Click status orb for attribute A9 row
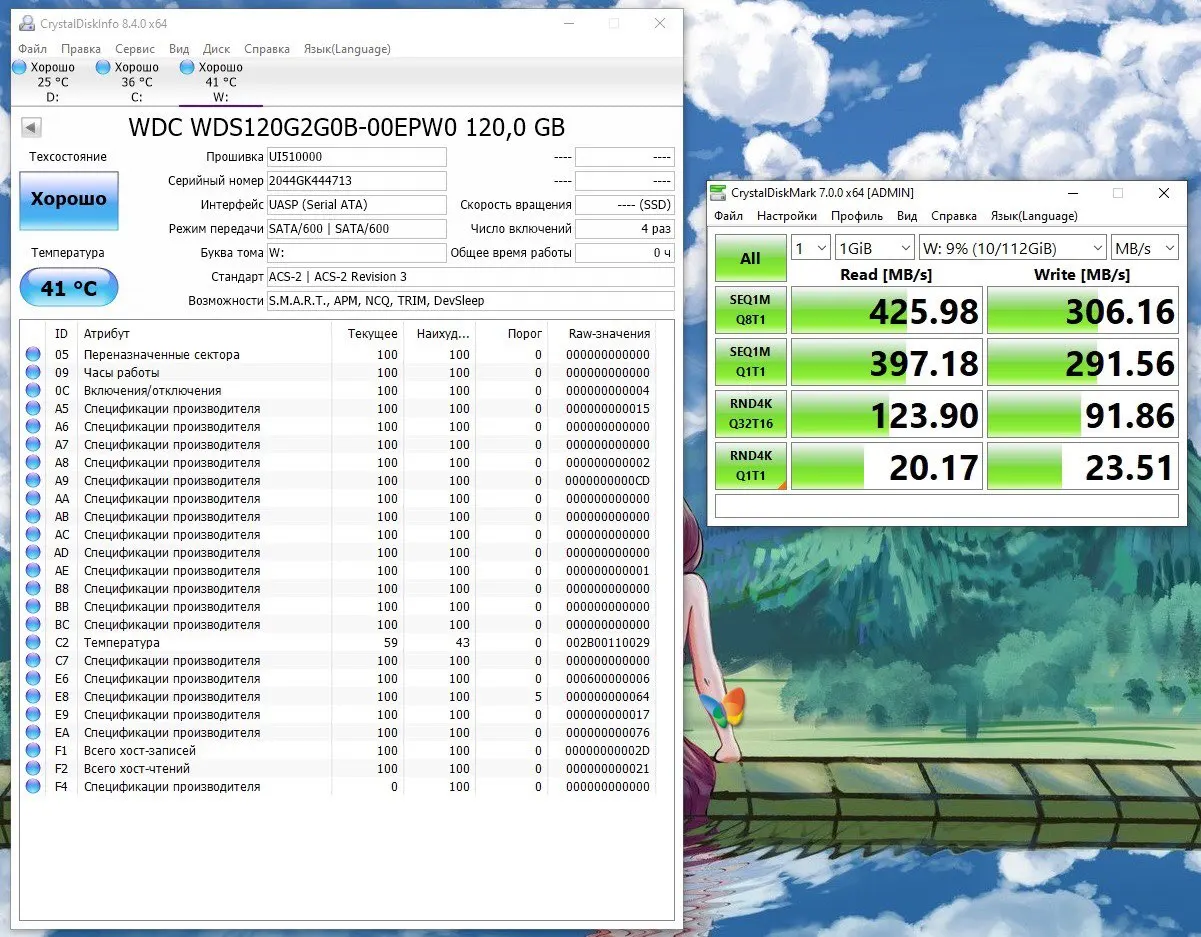 33,481
